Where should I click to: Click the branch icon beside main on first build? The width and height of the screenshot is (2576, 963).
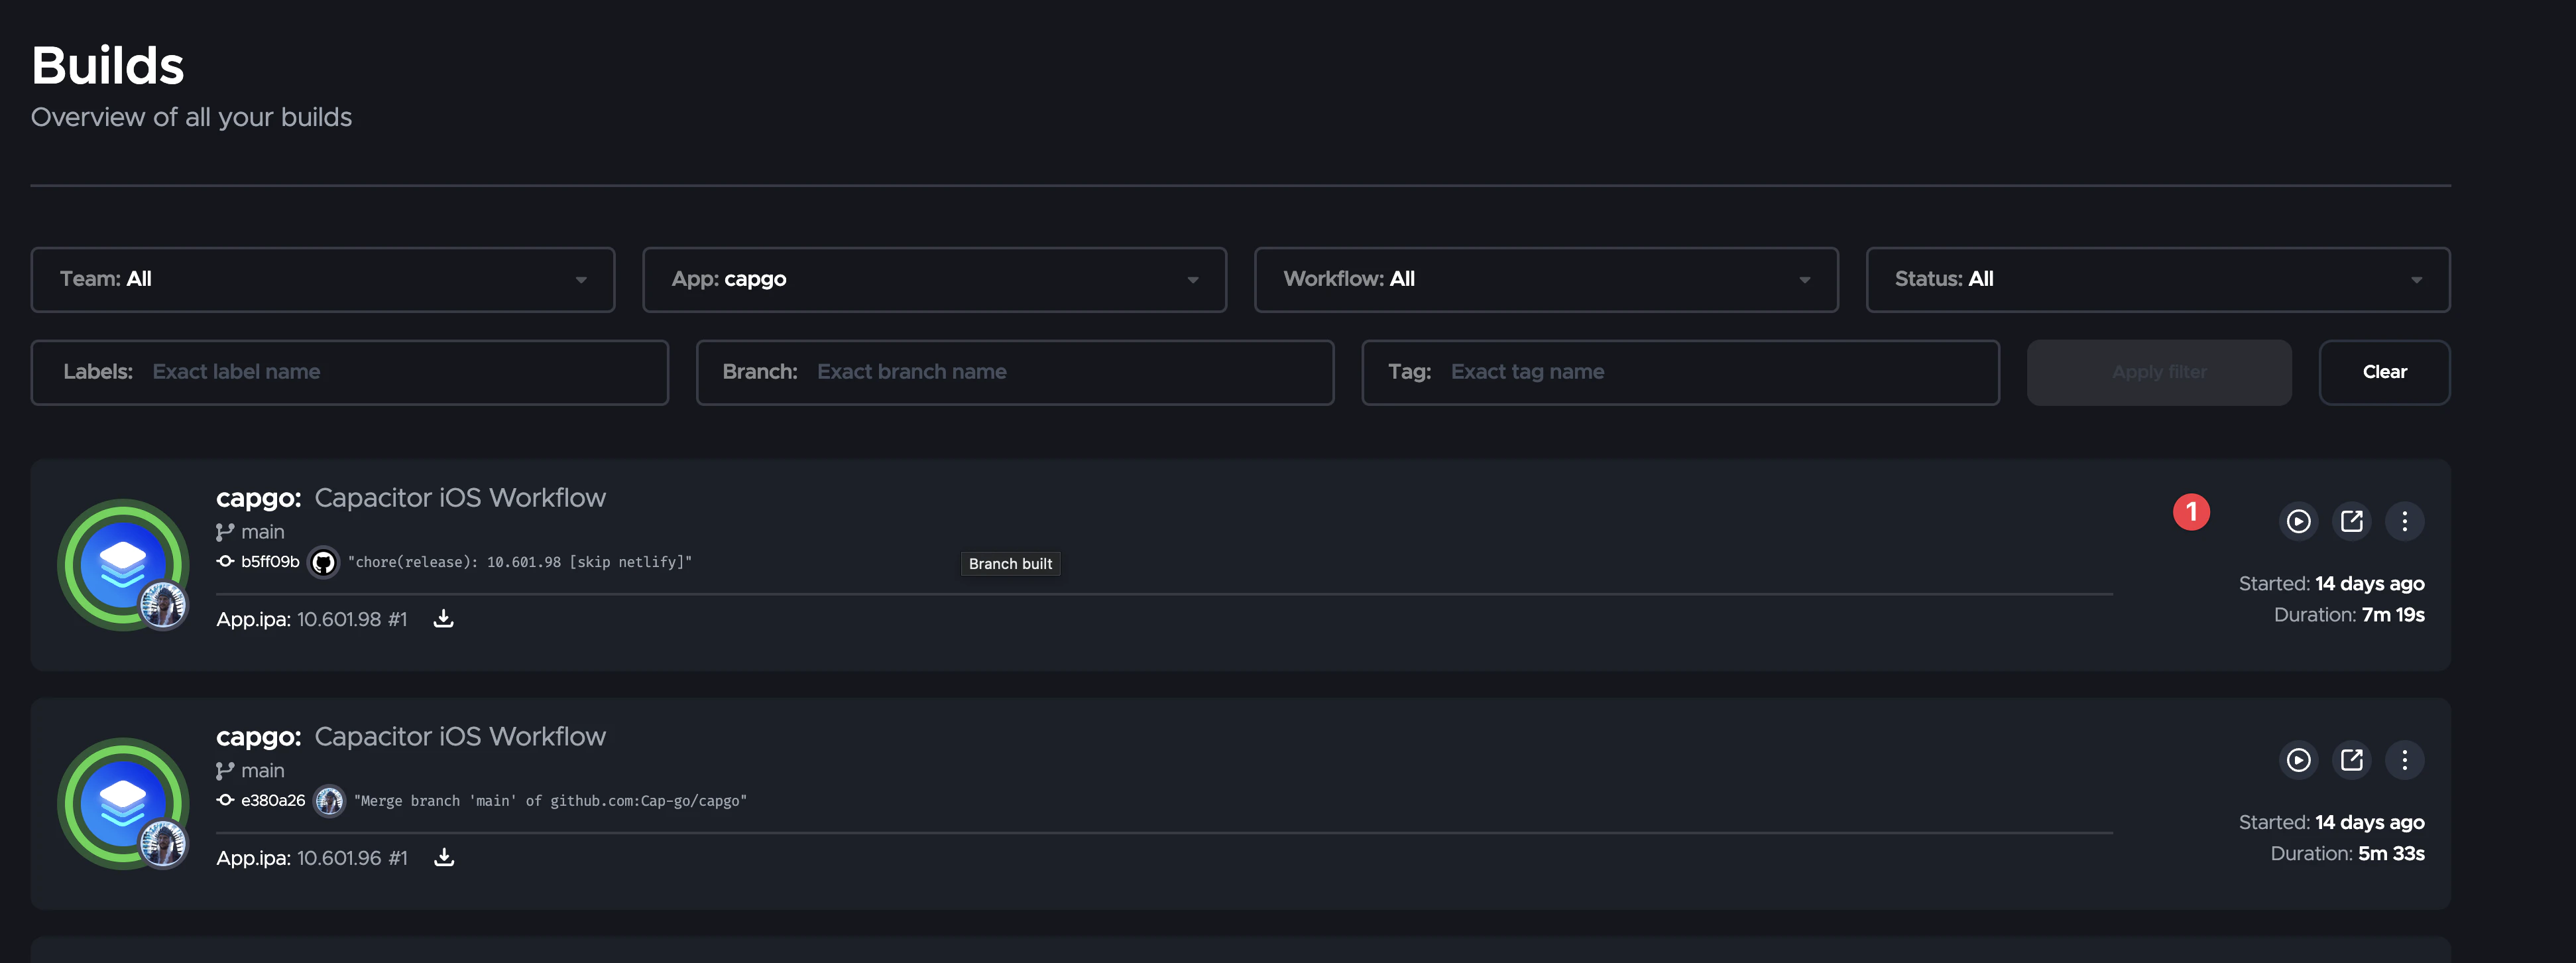click(223, 531)
